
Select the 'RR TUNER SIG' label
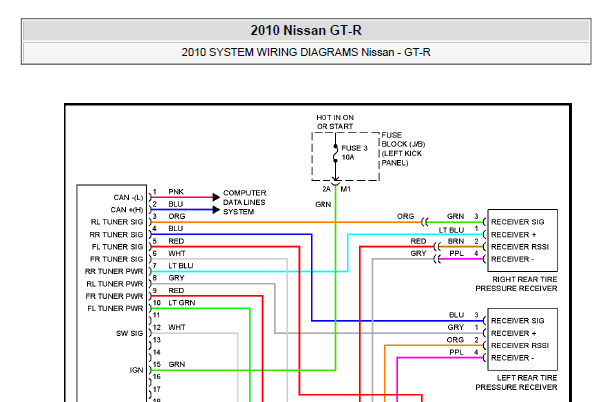click(117, 235)
